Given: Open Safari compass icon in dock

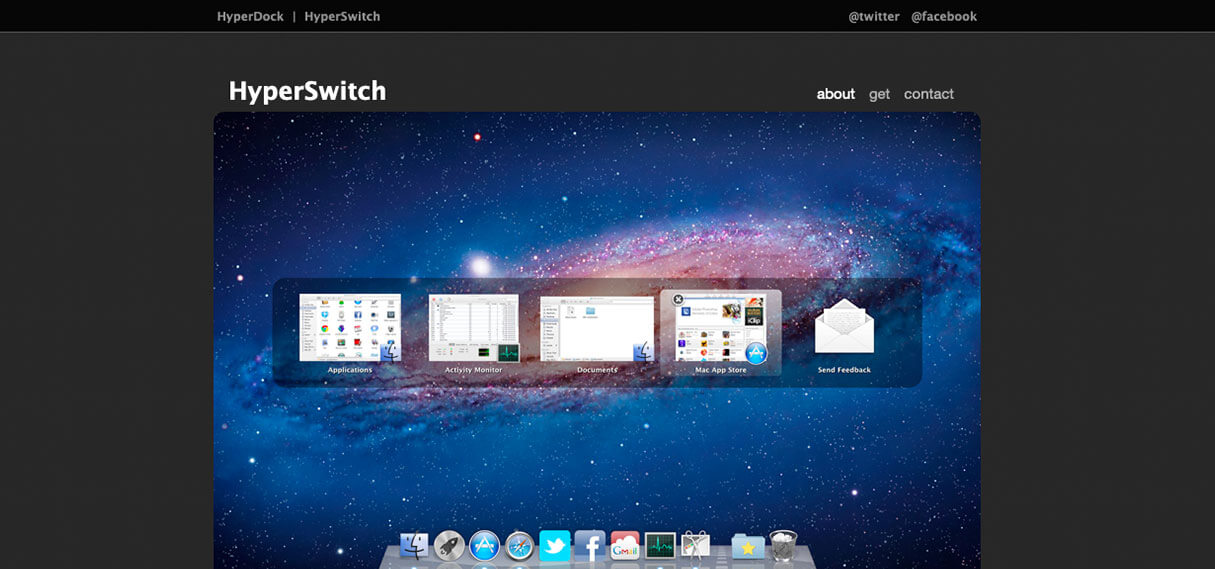Looking at the screenshot, I should click(x=519, y=545).
